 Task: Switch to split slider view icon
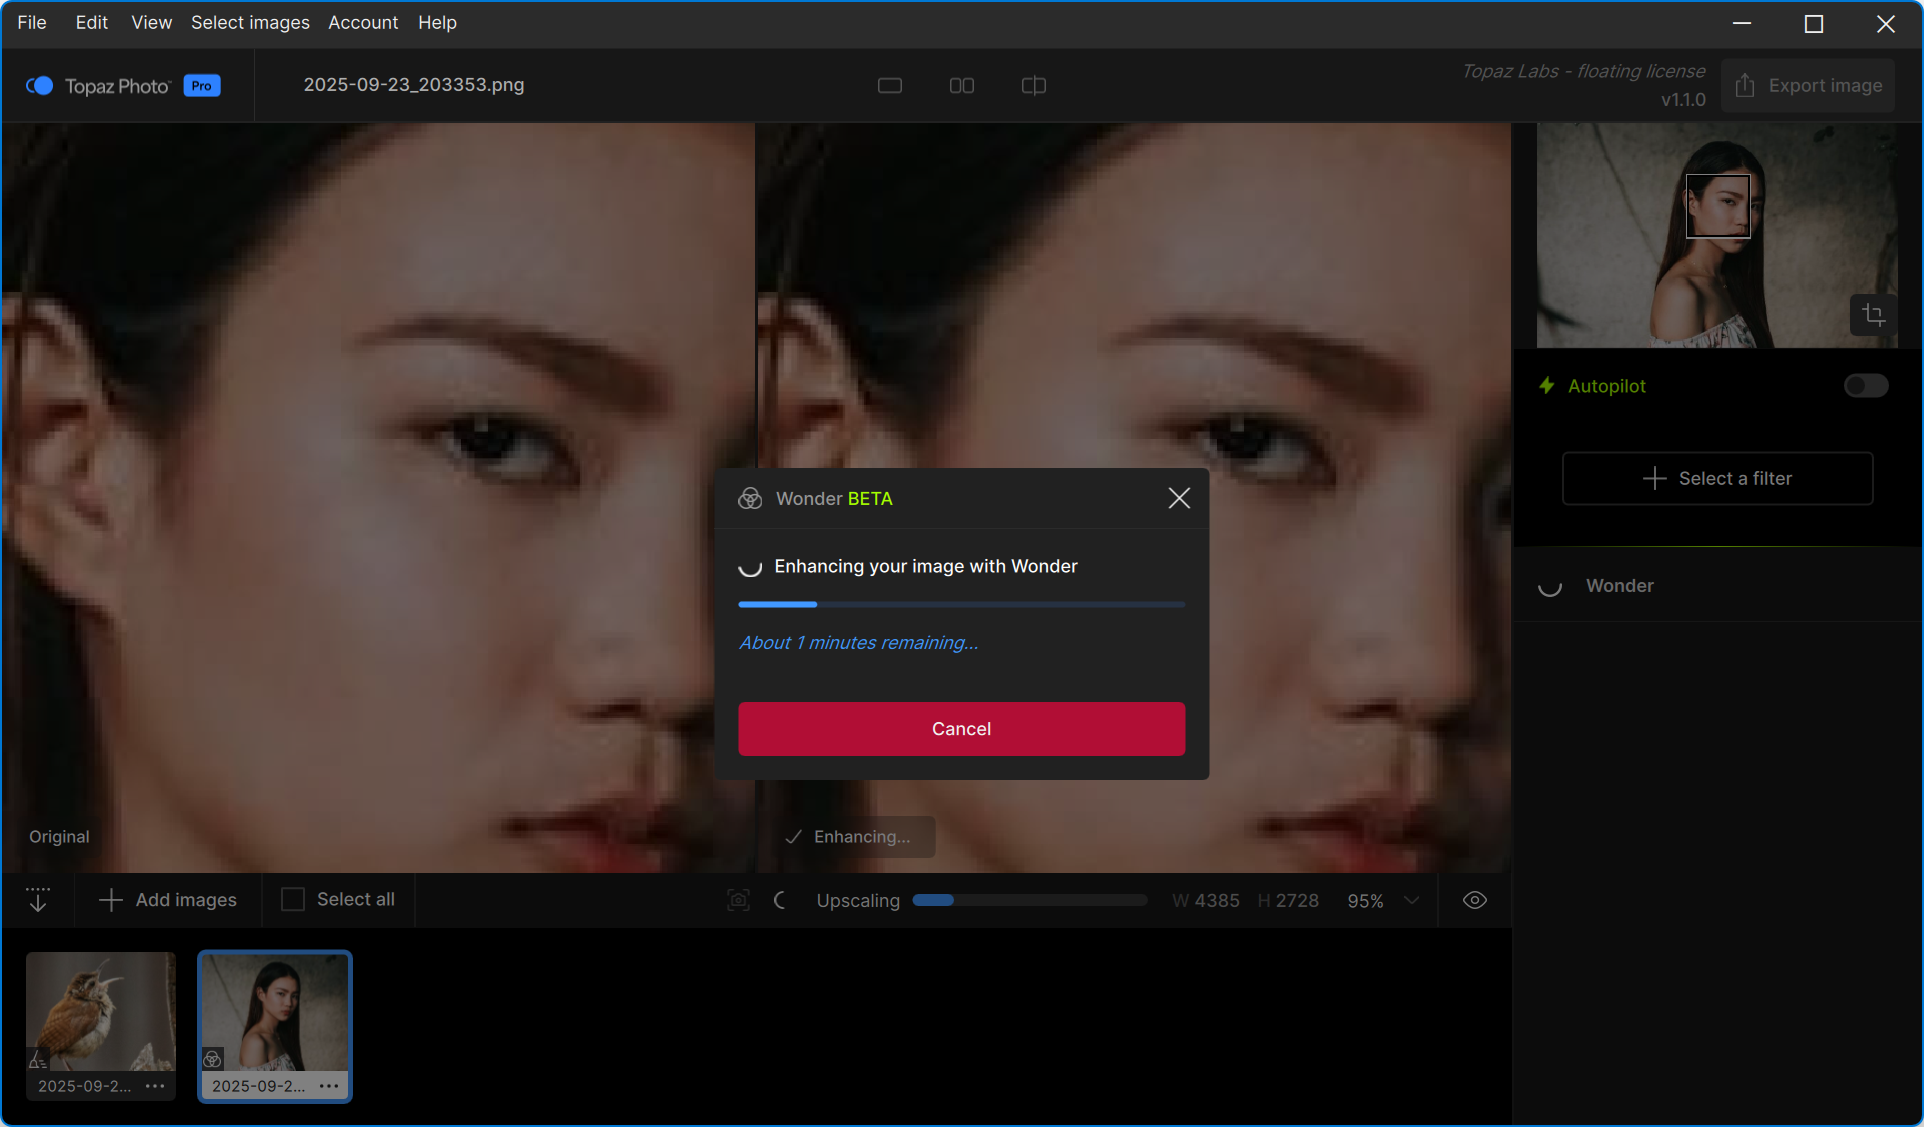click(x=1034, y=86)
